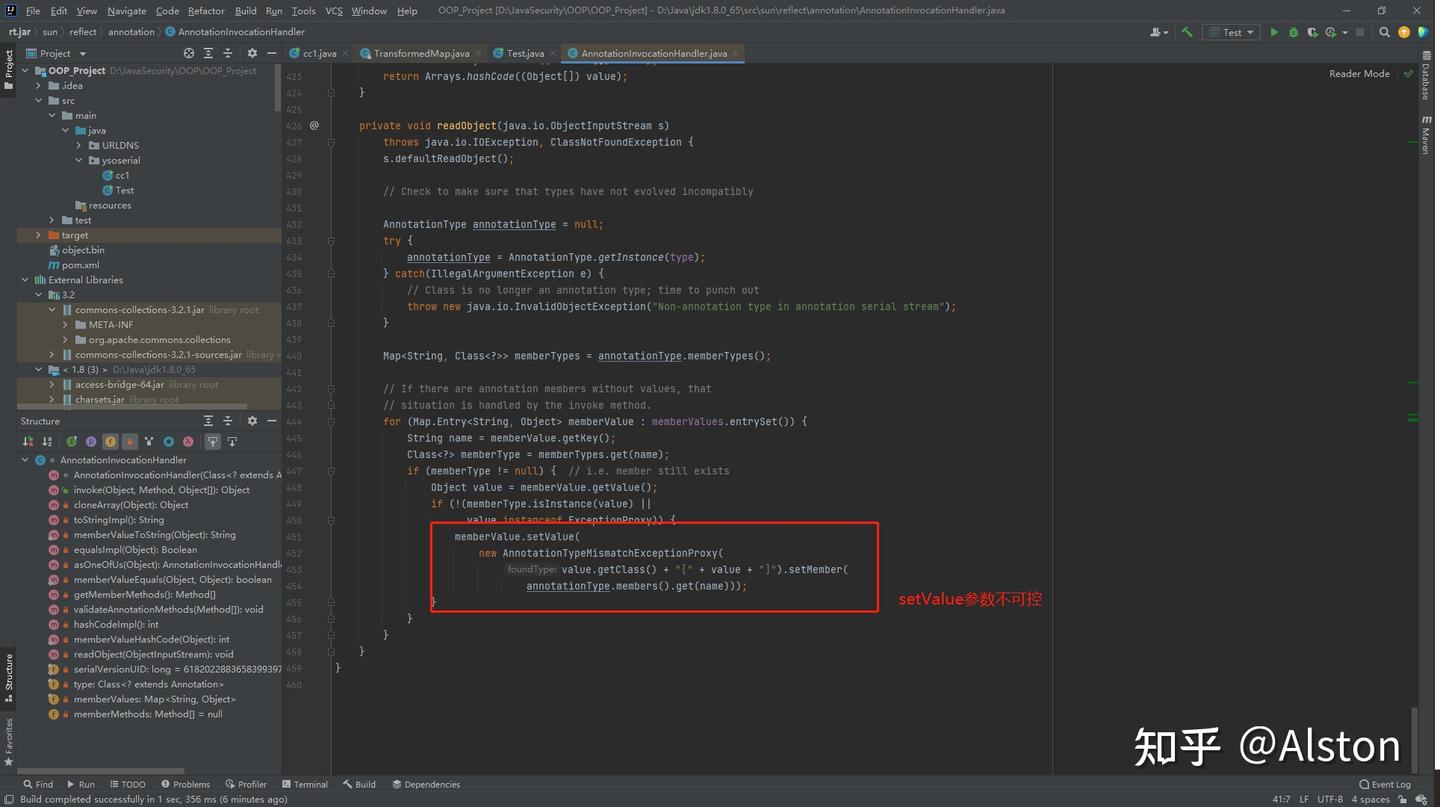1440x807 pixels.
Task: Build the project with the hammer icon
Action: 1187,32
